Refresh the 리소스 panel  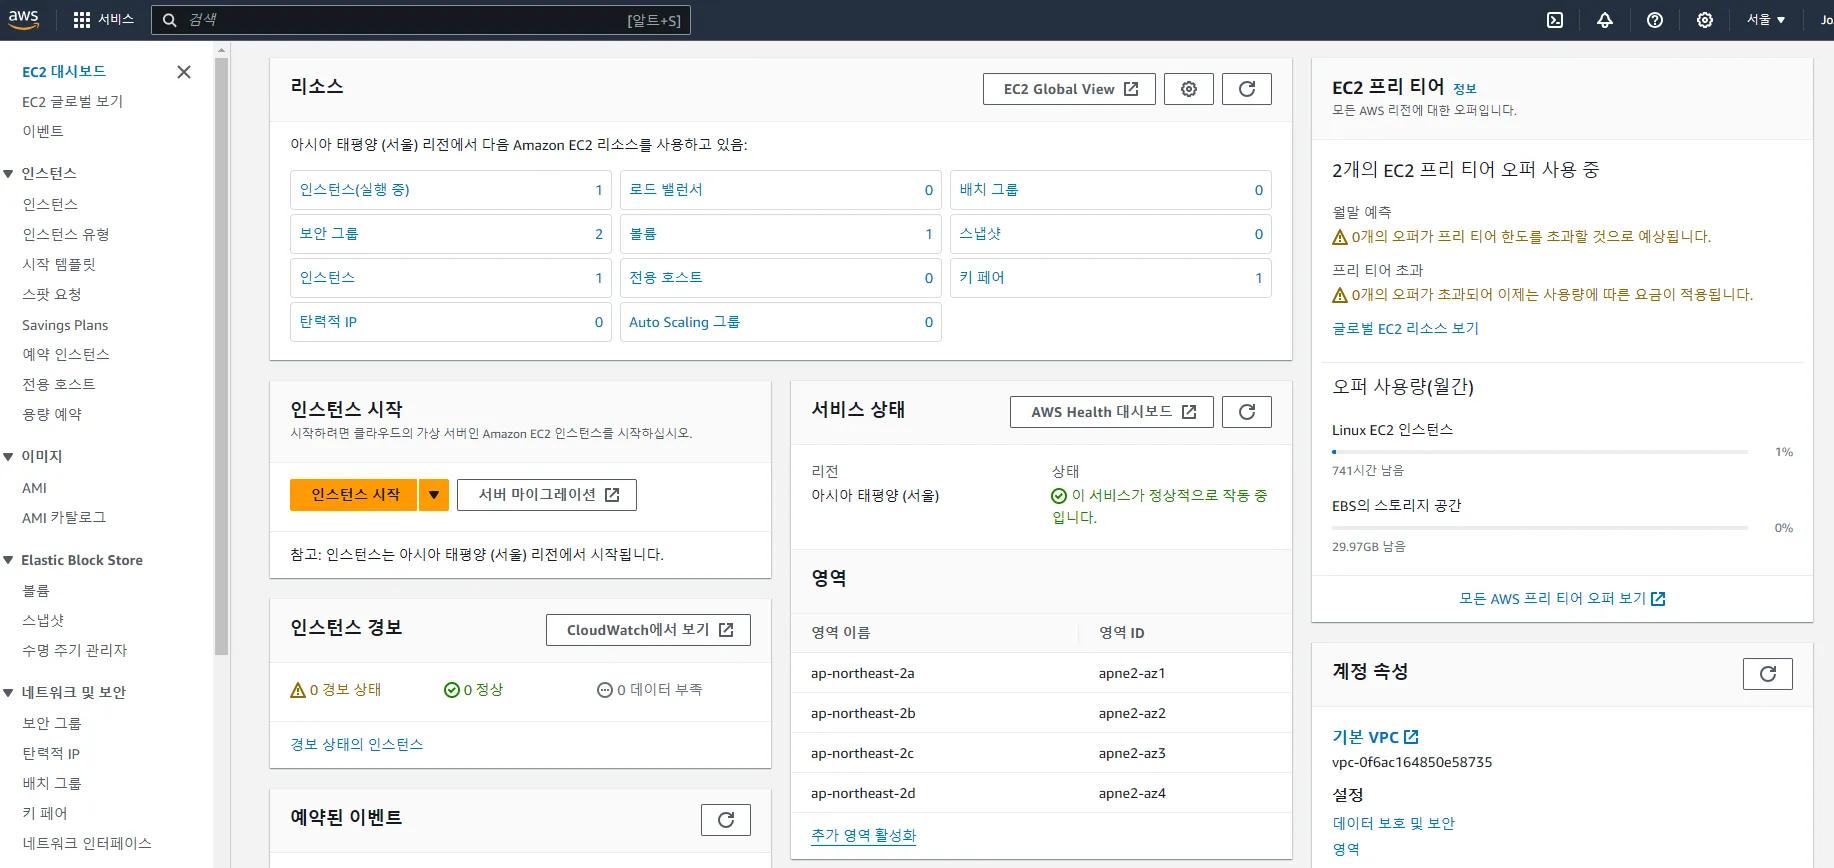[x=1247, y=89]
